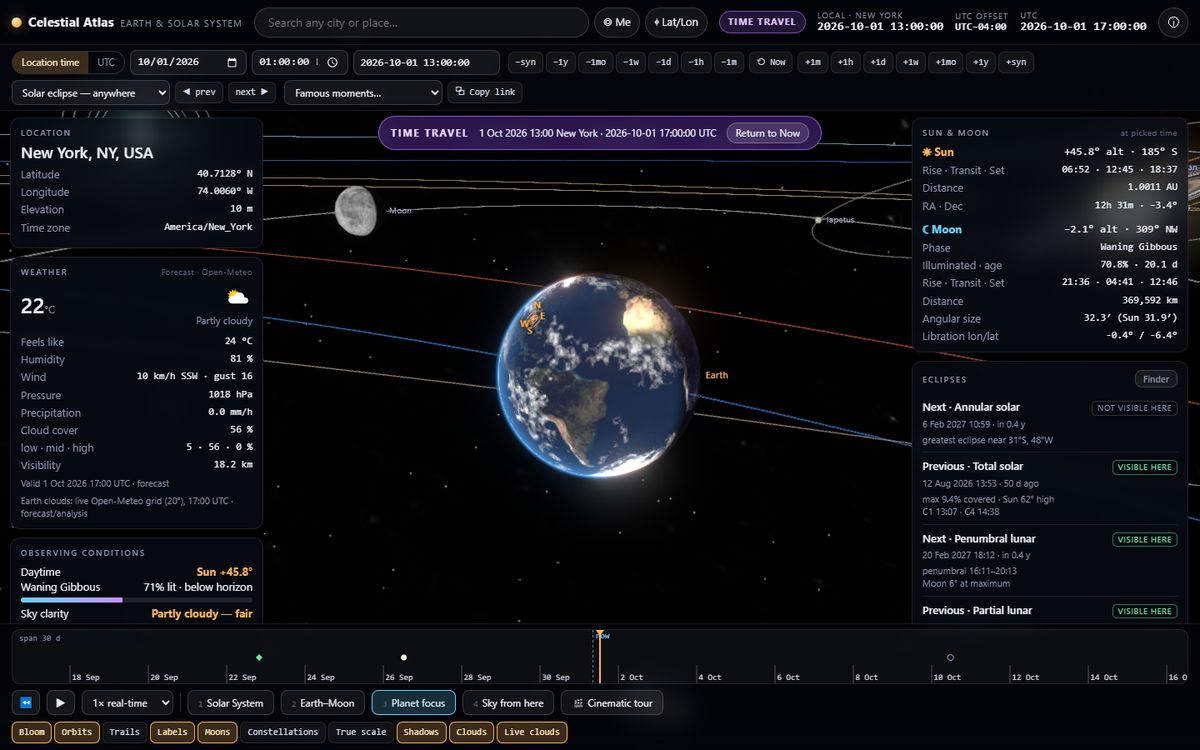Screen dimensions: 1200x750
Task: Step forward one year (+1y)
Action: coord(980,62)
